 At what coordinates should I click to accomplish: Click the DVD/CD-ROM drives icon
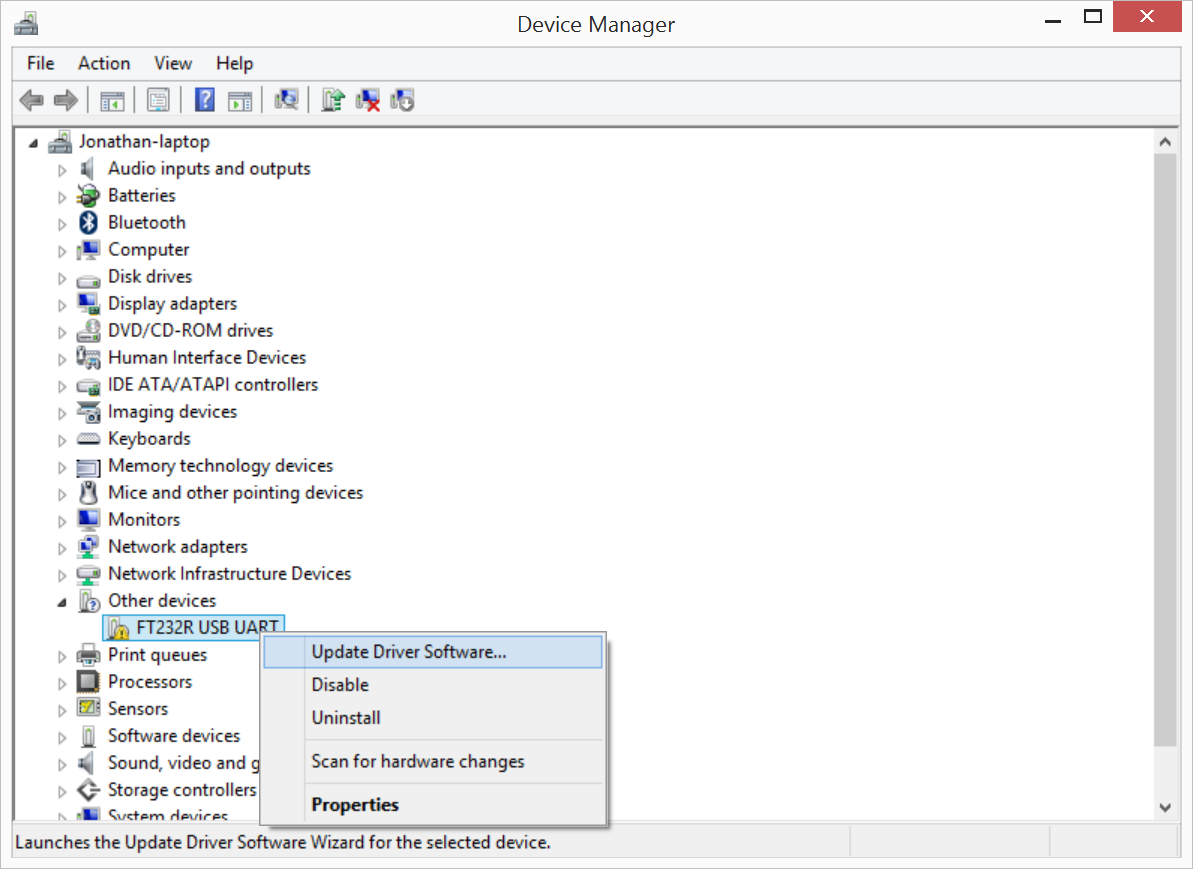(88, 330)
